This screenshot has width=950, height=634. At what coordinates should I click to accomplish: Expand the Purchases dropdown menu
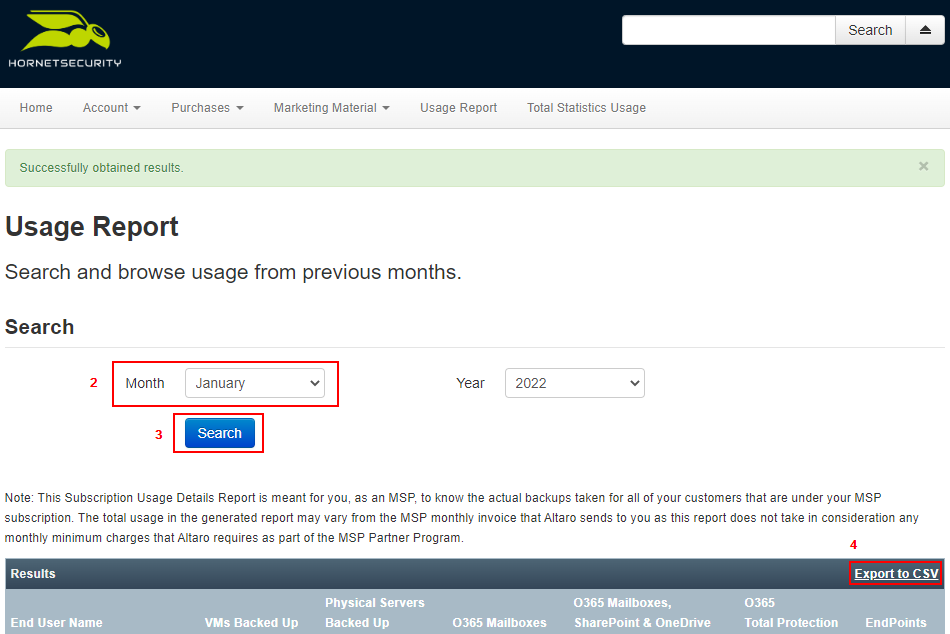[x=207, y=108]
